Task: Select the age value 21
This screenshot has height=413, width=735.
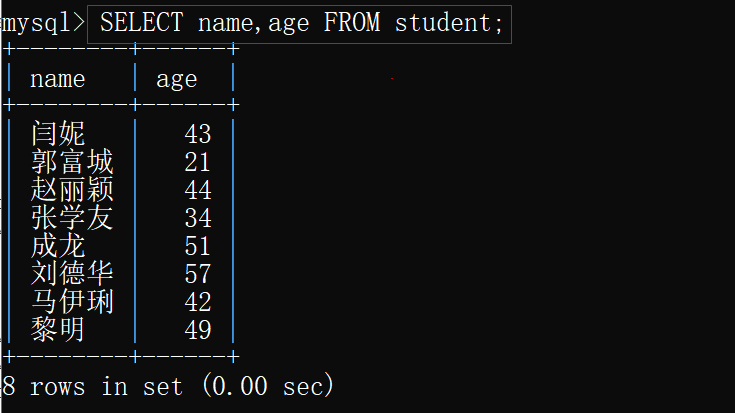Action: point(198,161)
